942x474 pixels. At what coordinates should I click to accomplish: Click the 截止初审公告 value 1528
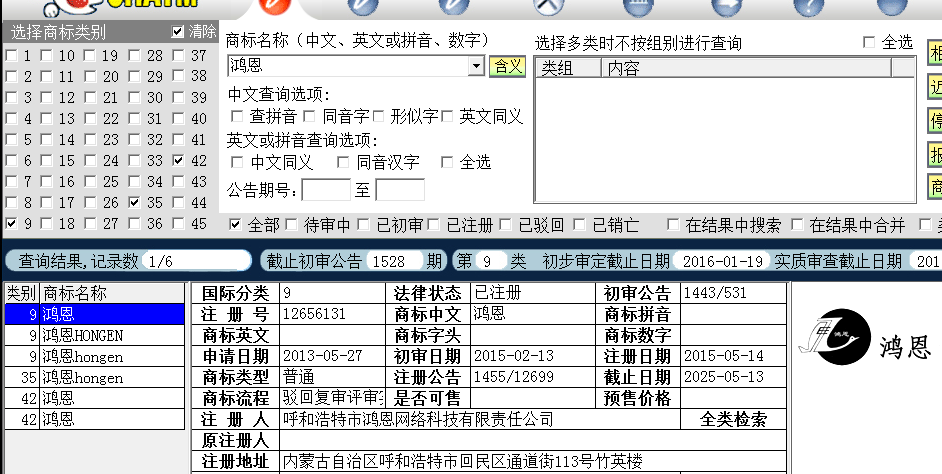[x=393, y=261]
